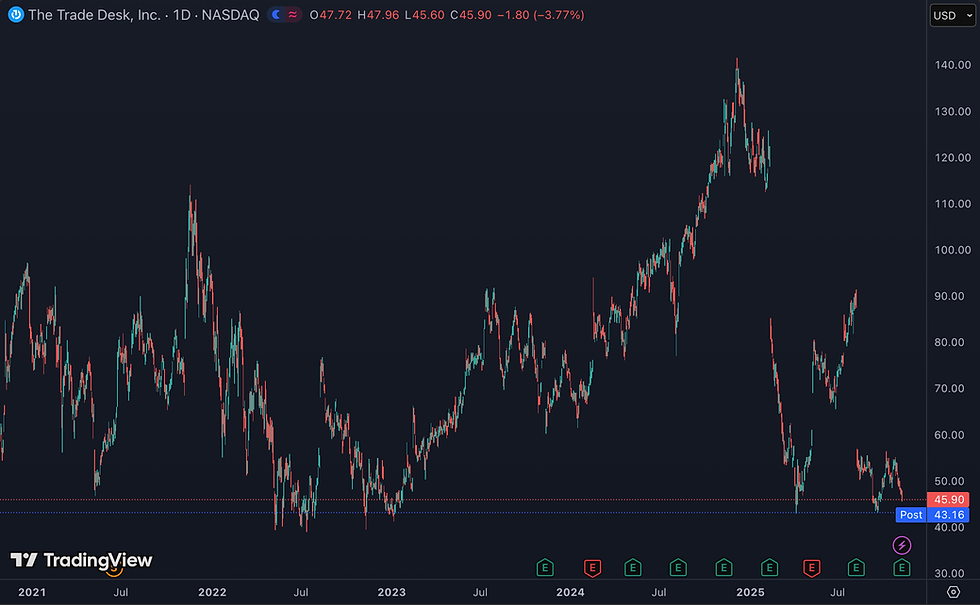Click the 140.00 price axis label
This screenshot has height=605, width=980.
[x=953, y=65]
